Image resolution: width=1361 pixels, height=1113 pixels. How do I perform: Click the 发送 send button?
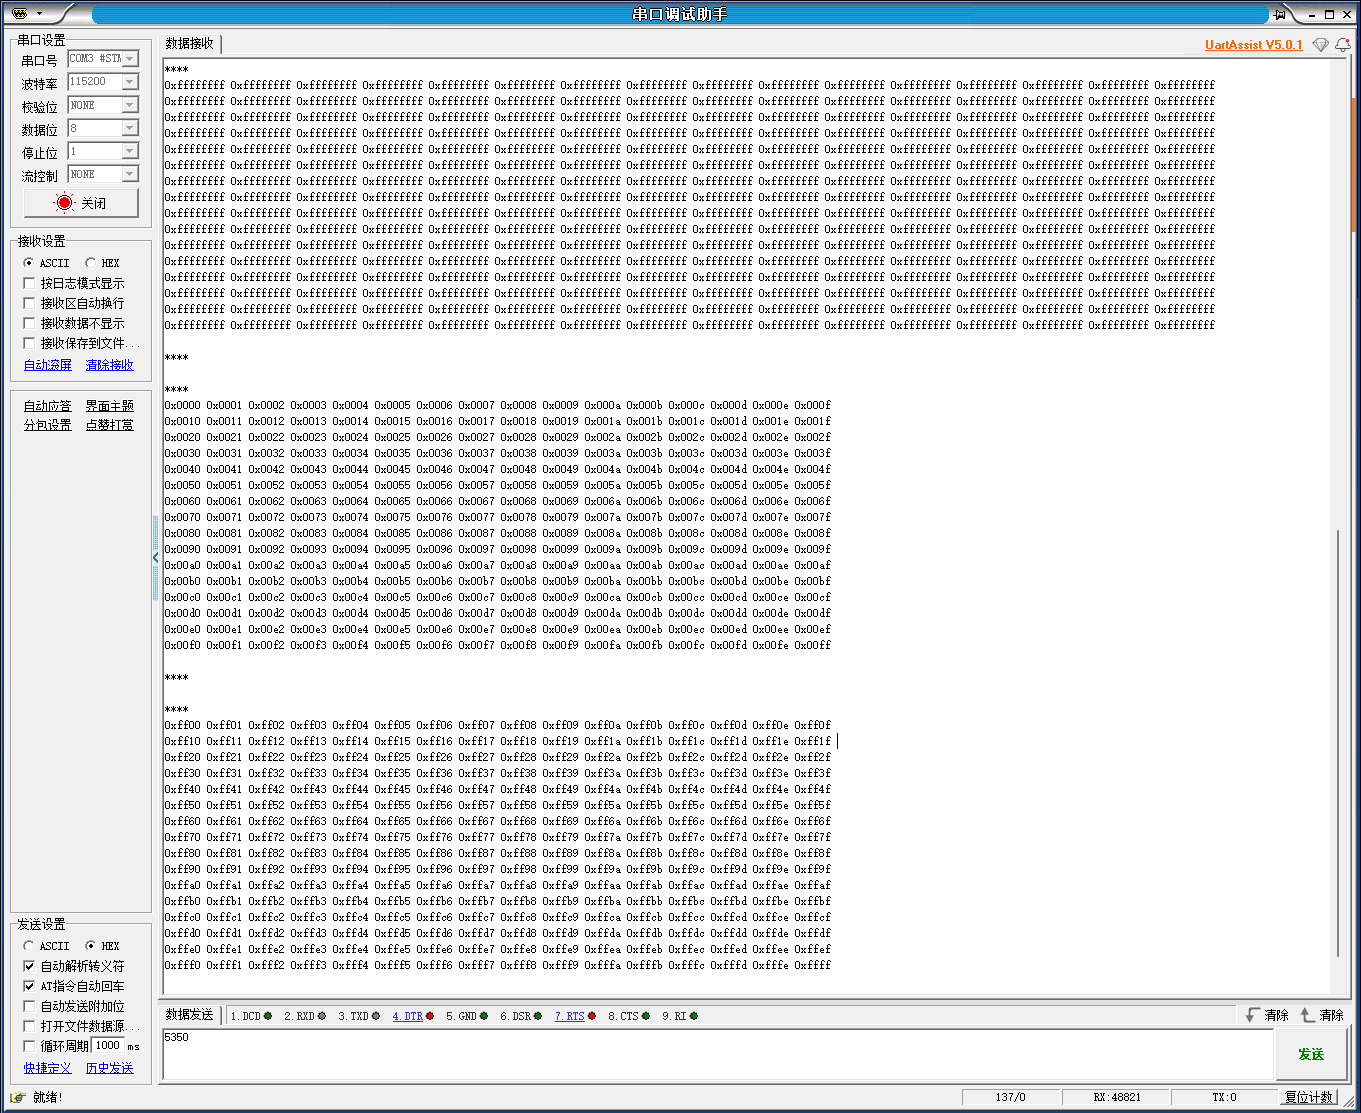[1311, 1054]
